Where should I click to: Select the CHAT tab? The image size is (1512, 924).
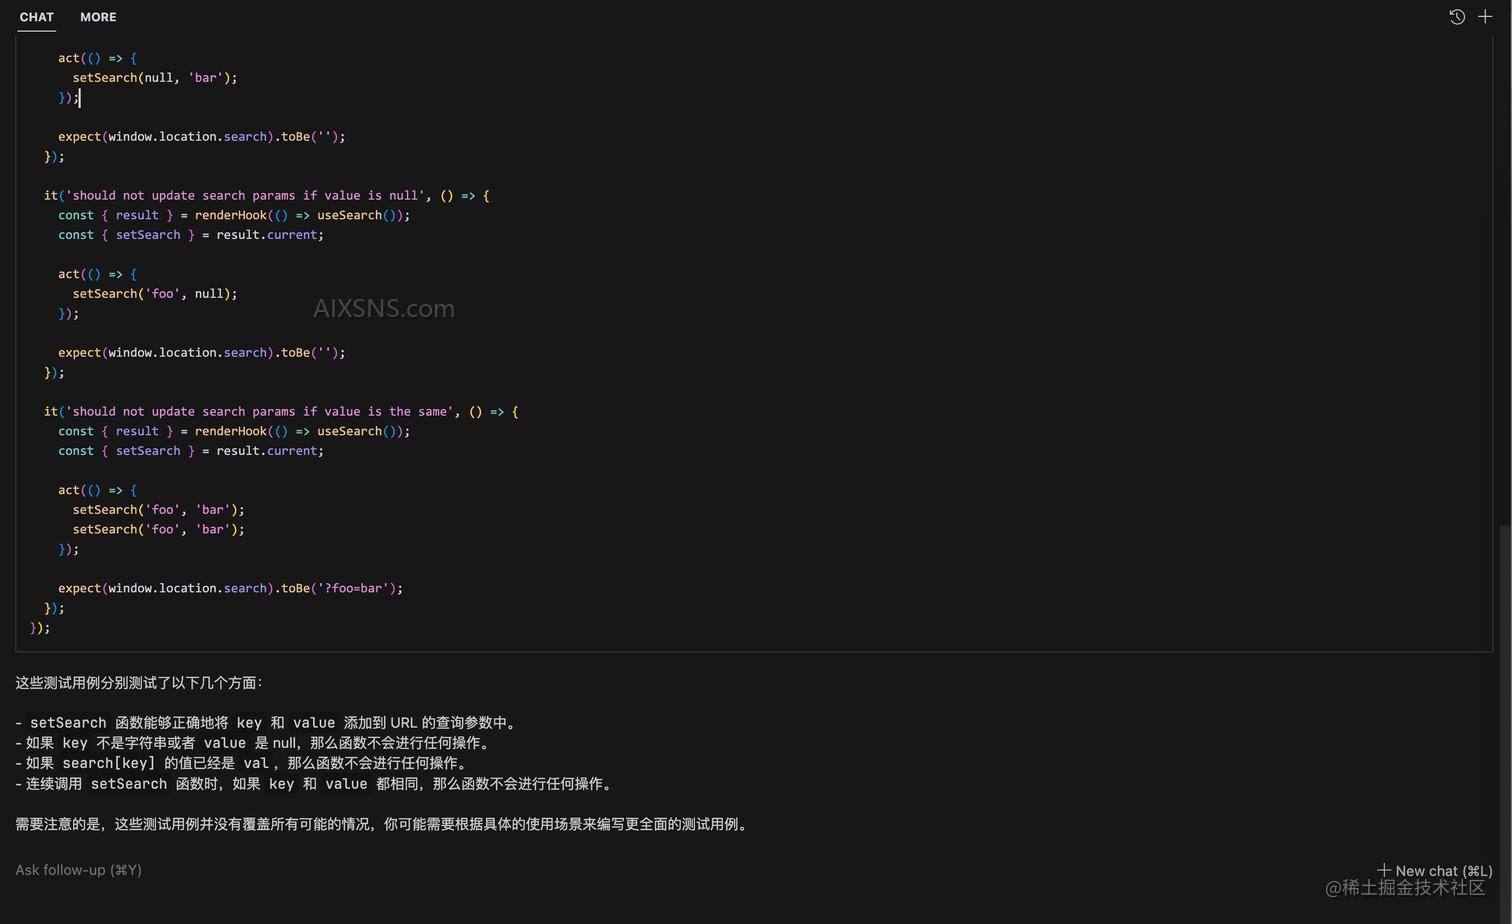coord(36,17)
